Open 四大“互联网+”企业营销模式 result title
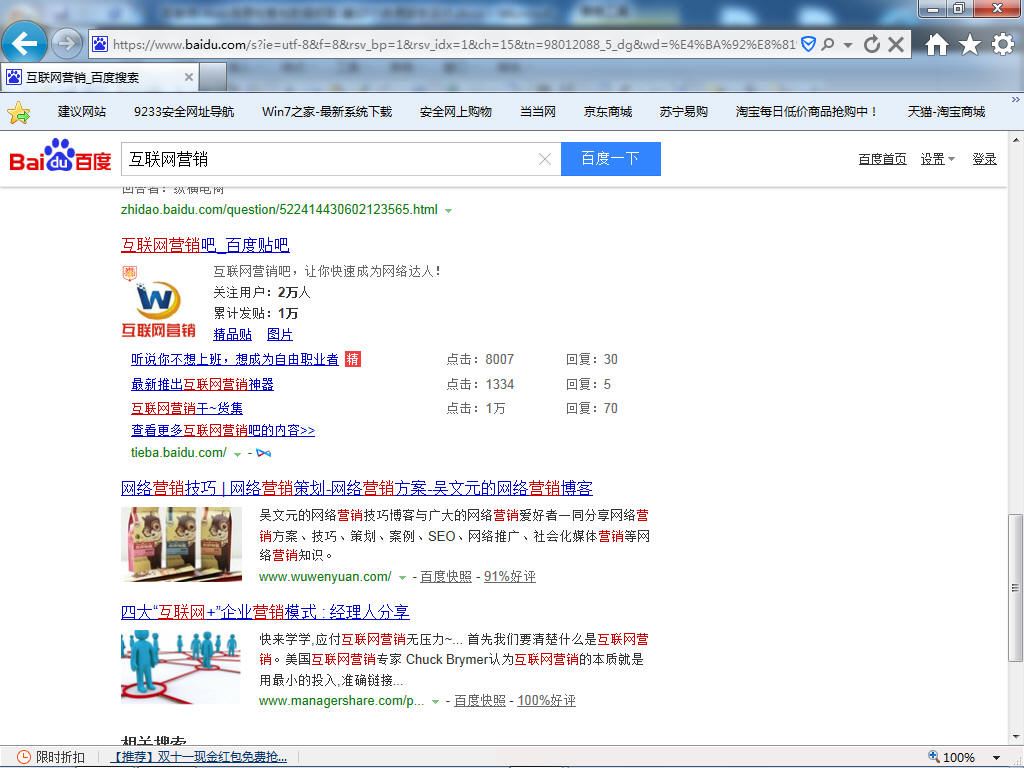The height and width of the screenshot is (768, 1024). (x=265, y=612)
